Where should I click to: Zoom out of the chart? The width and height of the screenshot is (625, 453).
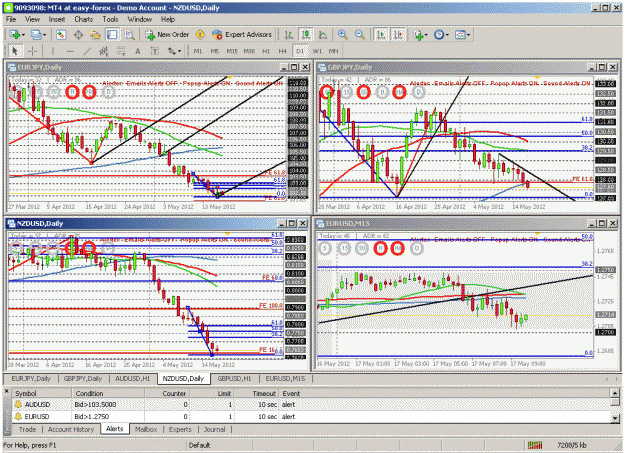360,35
